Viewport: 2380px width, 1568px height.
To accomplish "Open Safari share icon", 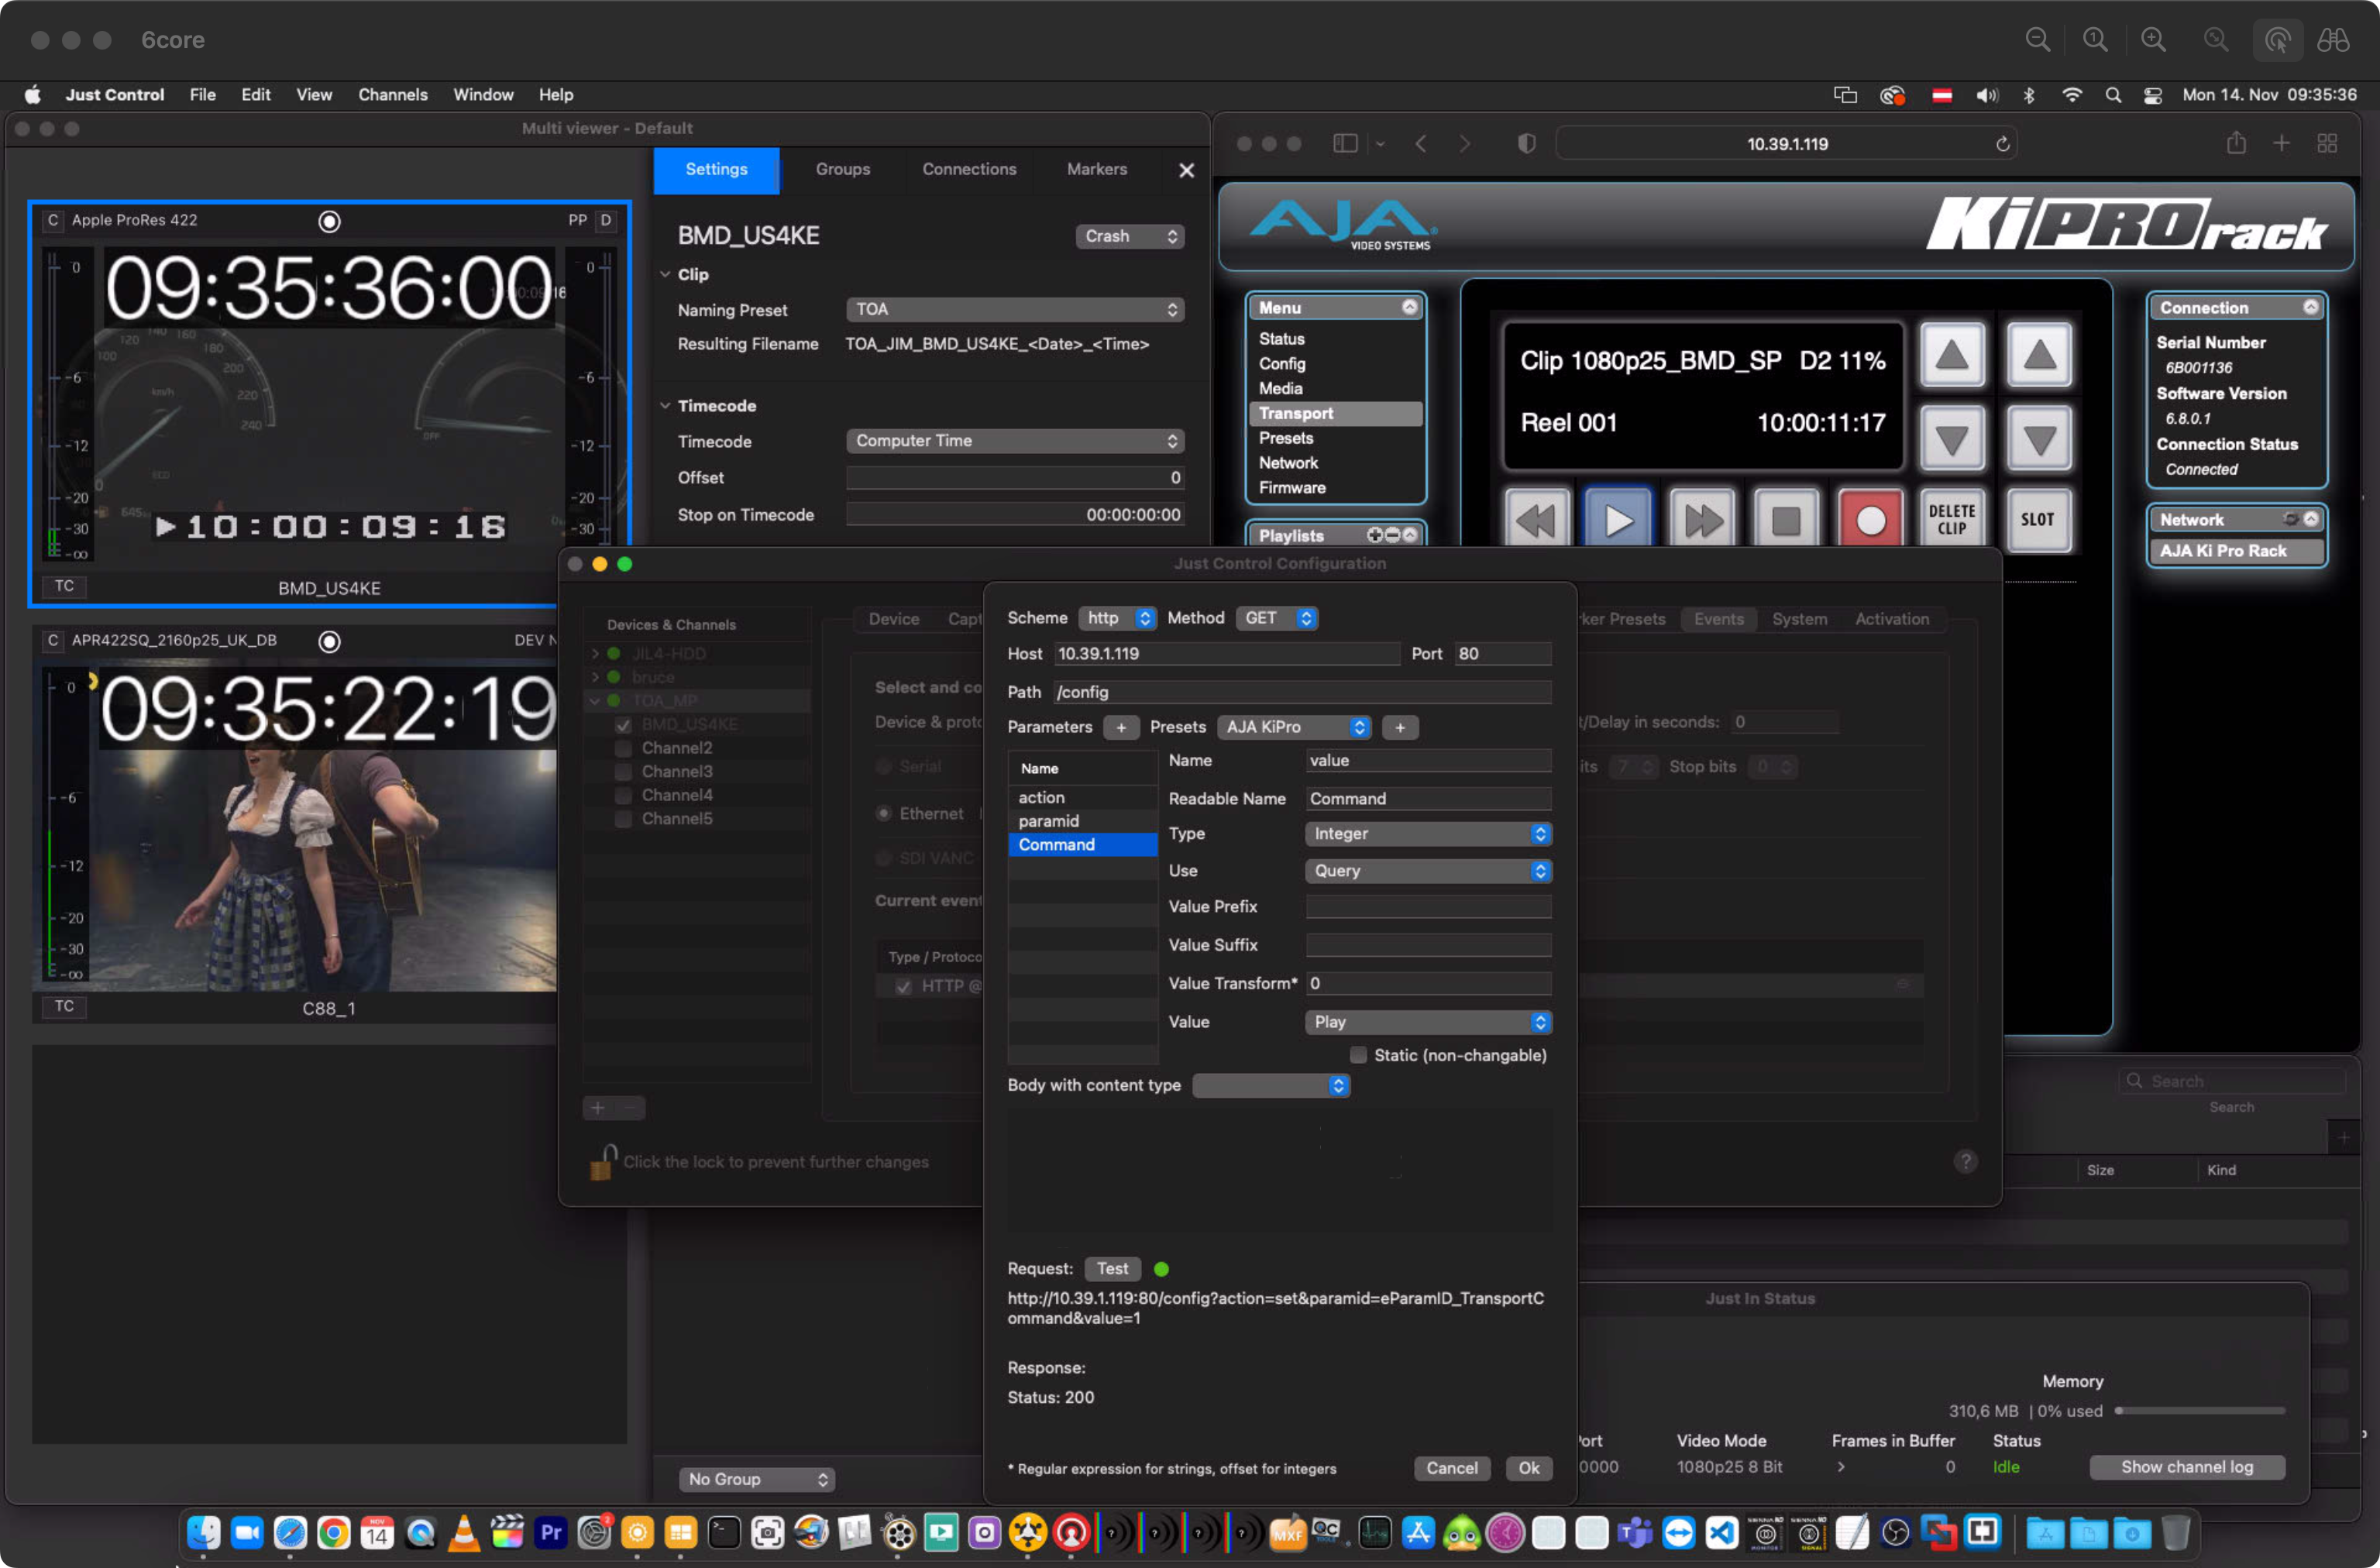I will point(2236,143).
